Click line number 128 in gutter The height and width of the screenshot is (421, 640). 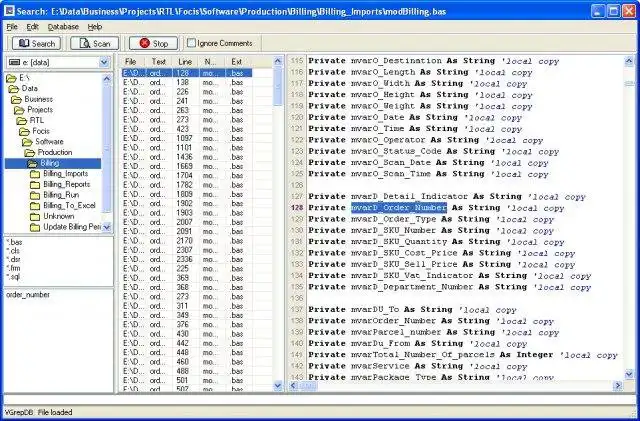pyautogui.click(x=297, y=208)
